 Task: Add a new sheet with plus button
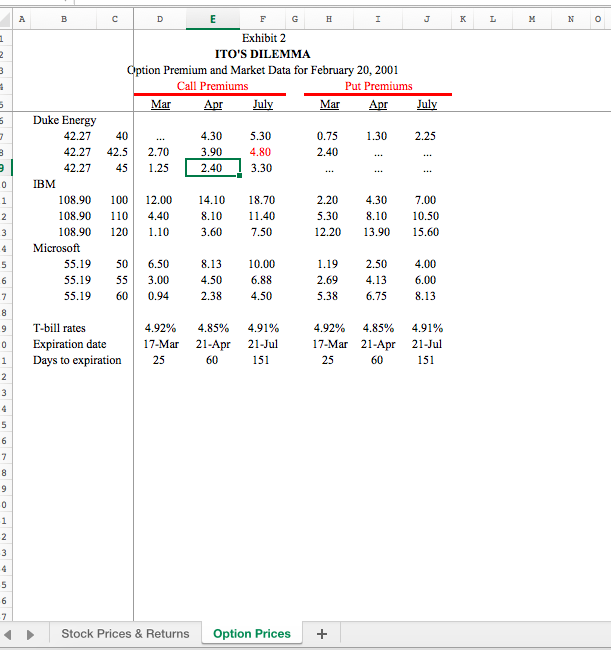point(322,633)
